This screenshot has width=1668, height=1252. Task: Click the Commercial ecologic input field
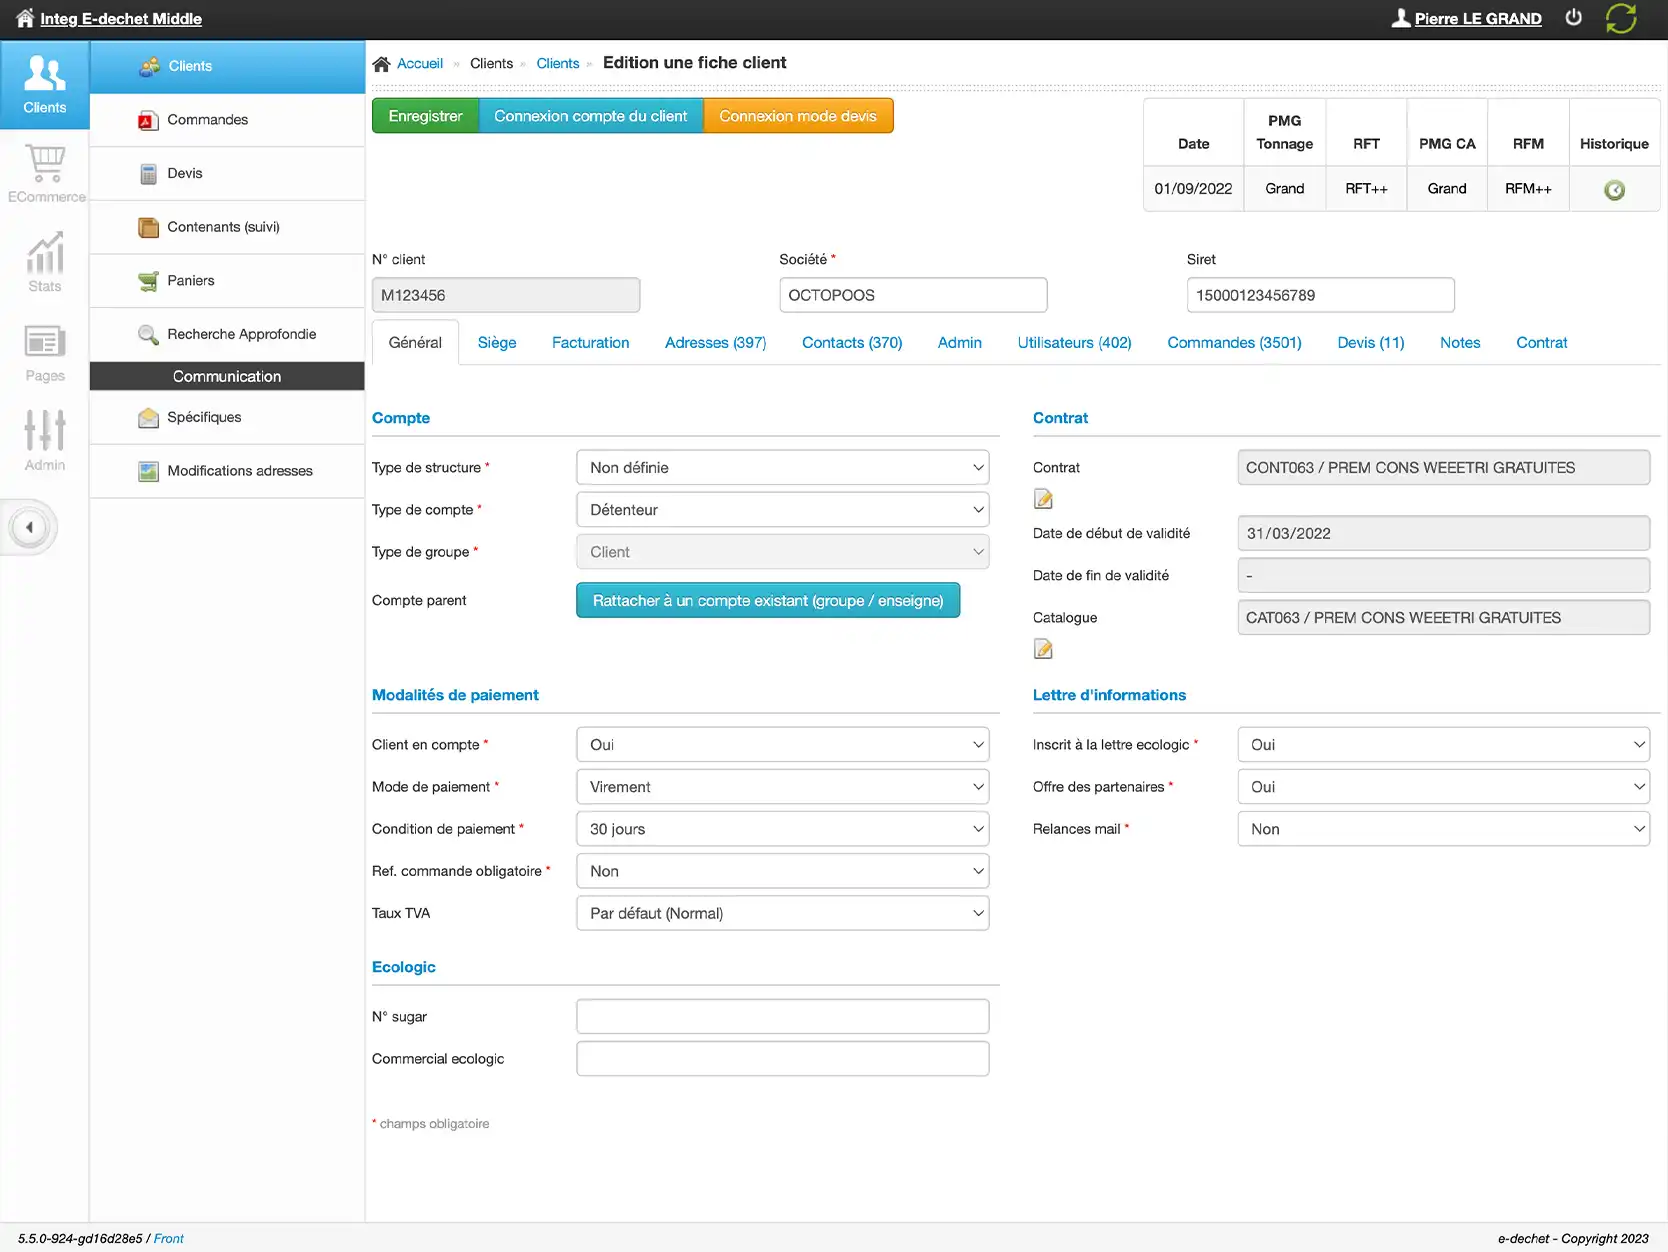point(782,1058)
